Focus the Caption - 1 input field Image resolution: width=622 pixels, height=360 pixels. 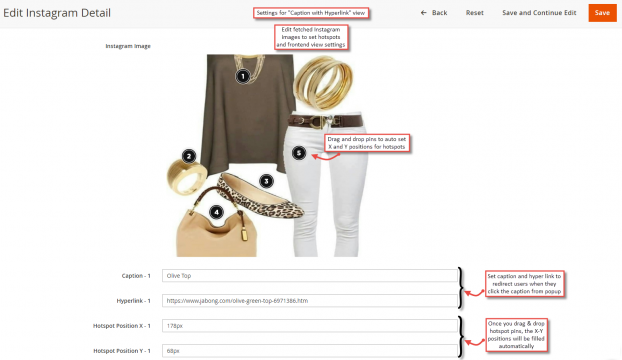click(x=309, y=276)
